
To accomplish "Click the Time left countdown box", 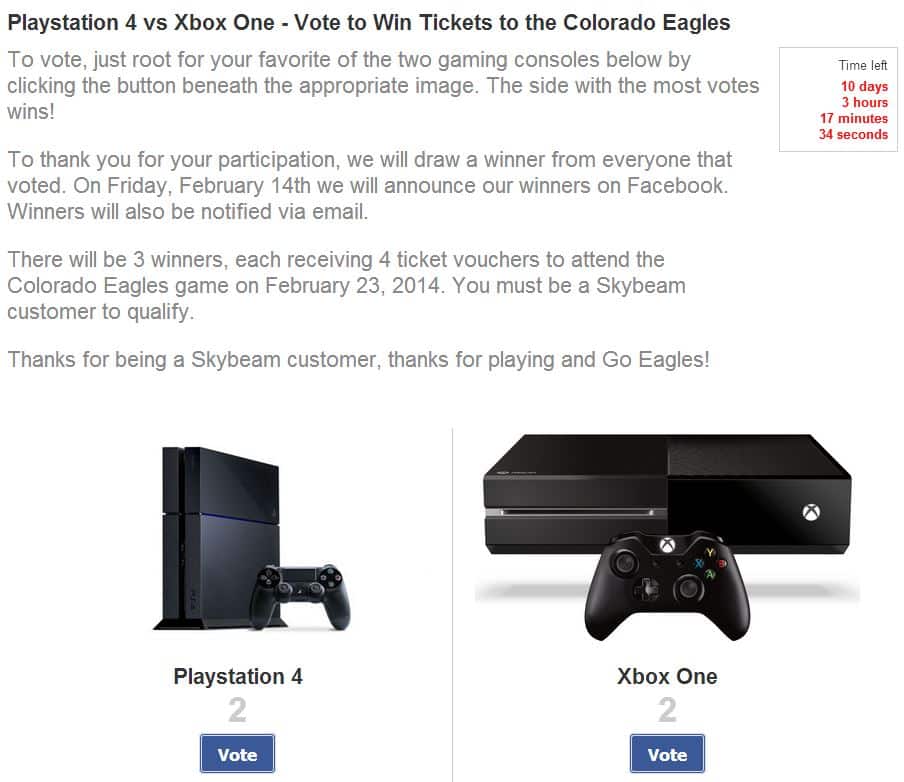I will tap(838, 99).
